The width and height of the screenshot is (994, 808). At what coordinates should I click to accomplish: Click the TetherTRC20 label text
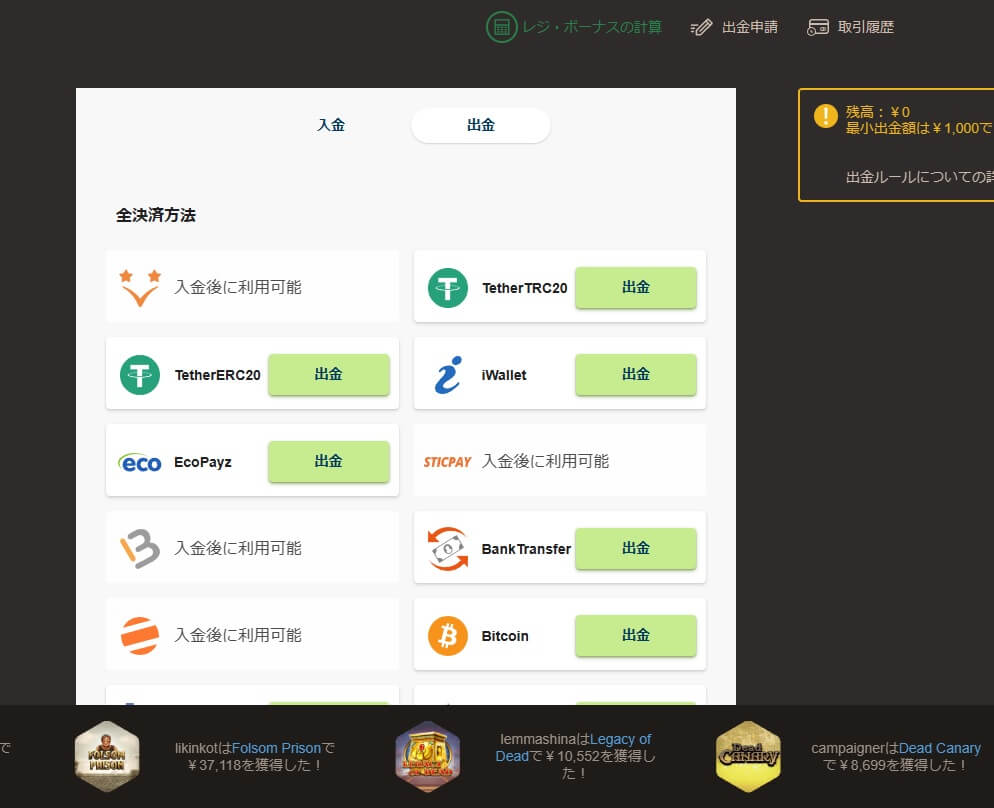pos(524,288)
